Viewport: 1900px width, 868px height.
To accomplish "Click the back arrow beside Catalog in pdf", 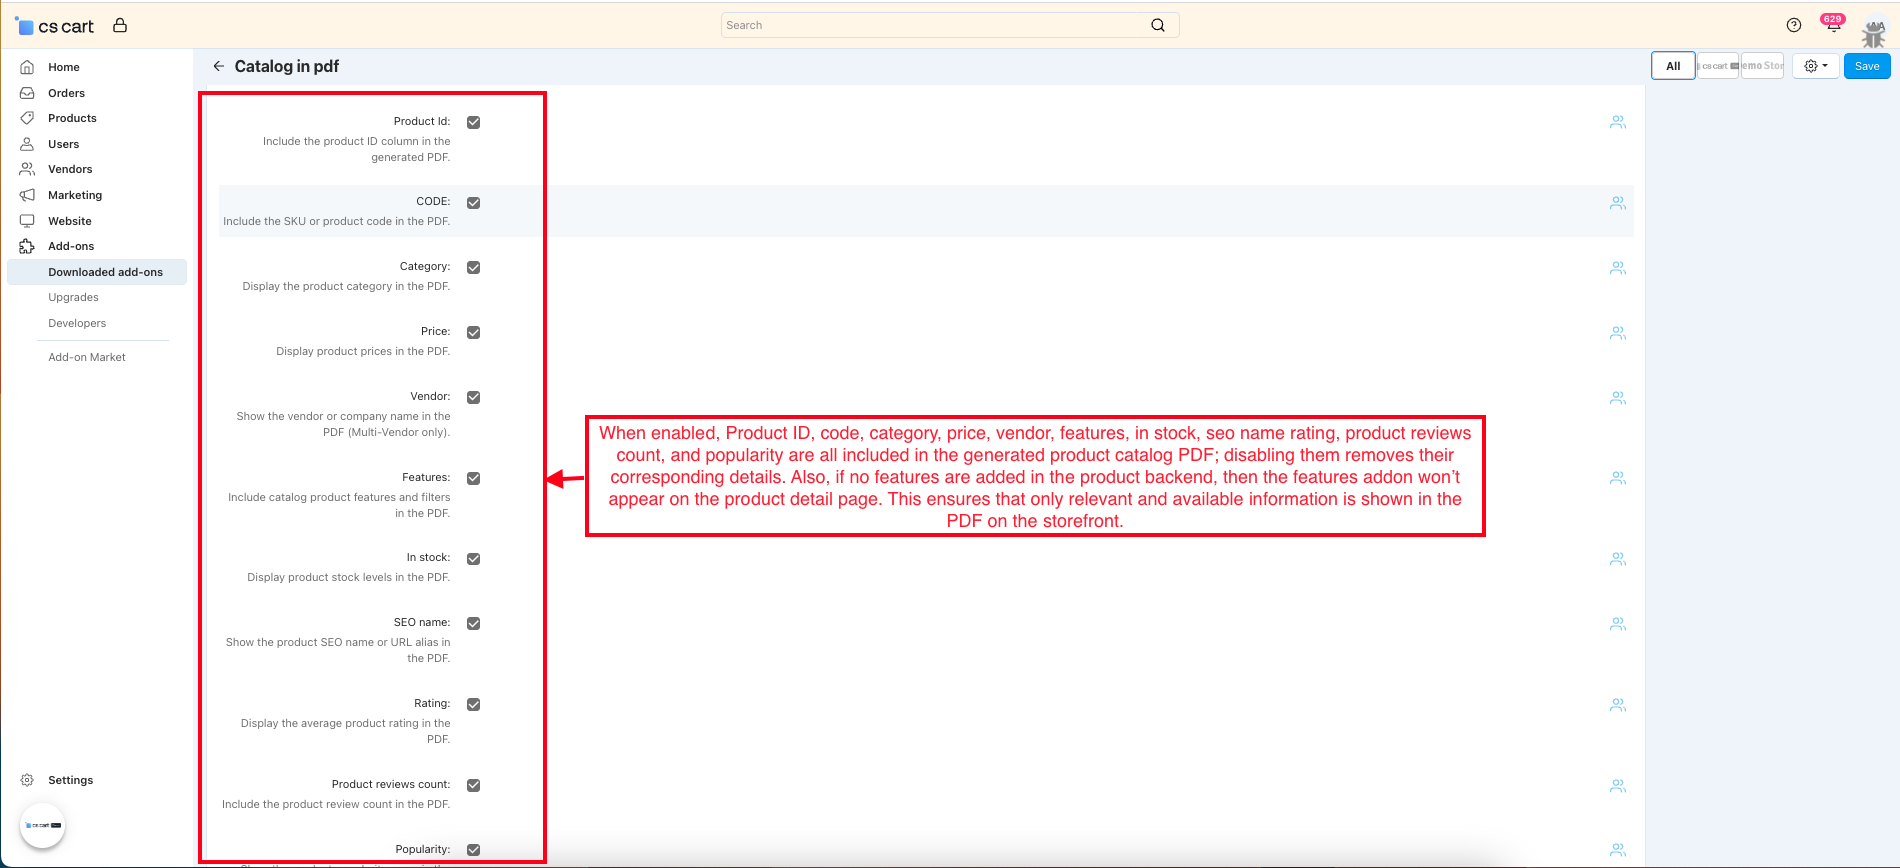I will pyautogui.click(x=218, y=66).
